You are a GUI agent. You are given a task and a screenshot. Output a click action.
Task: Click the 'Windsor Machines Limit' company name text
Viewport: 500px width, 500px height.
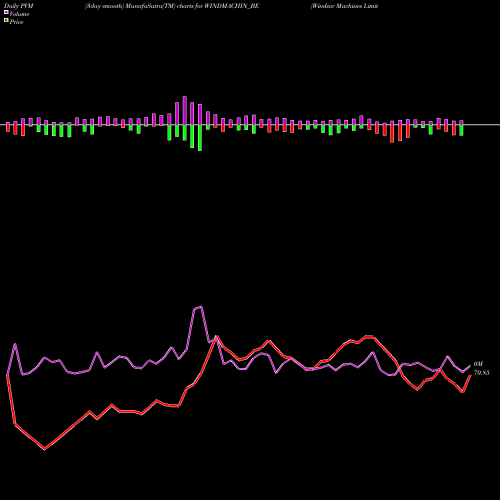coord(344,6)
